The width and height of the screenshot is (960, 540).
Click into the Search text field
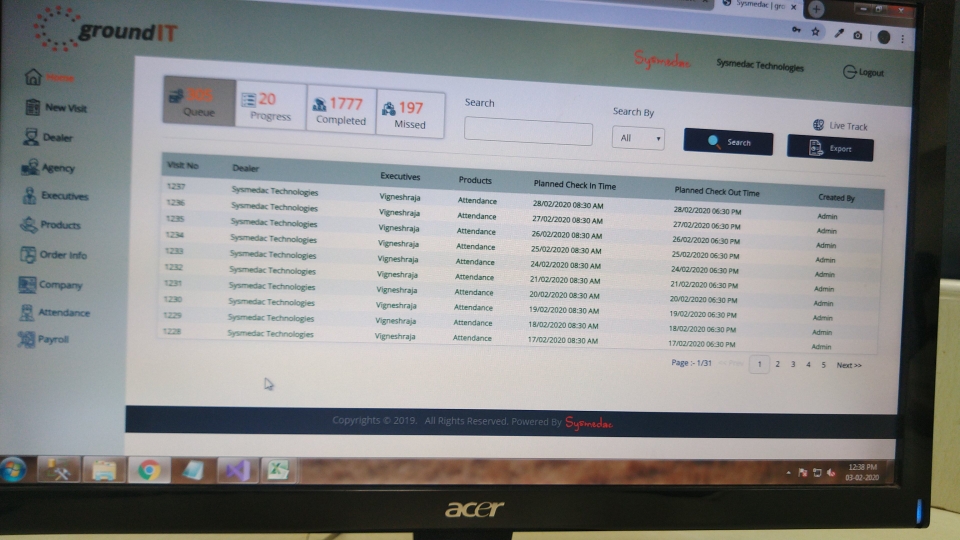(x=528, y=132)
